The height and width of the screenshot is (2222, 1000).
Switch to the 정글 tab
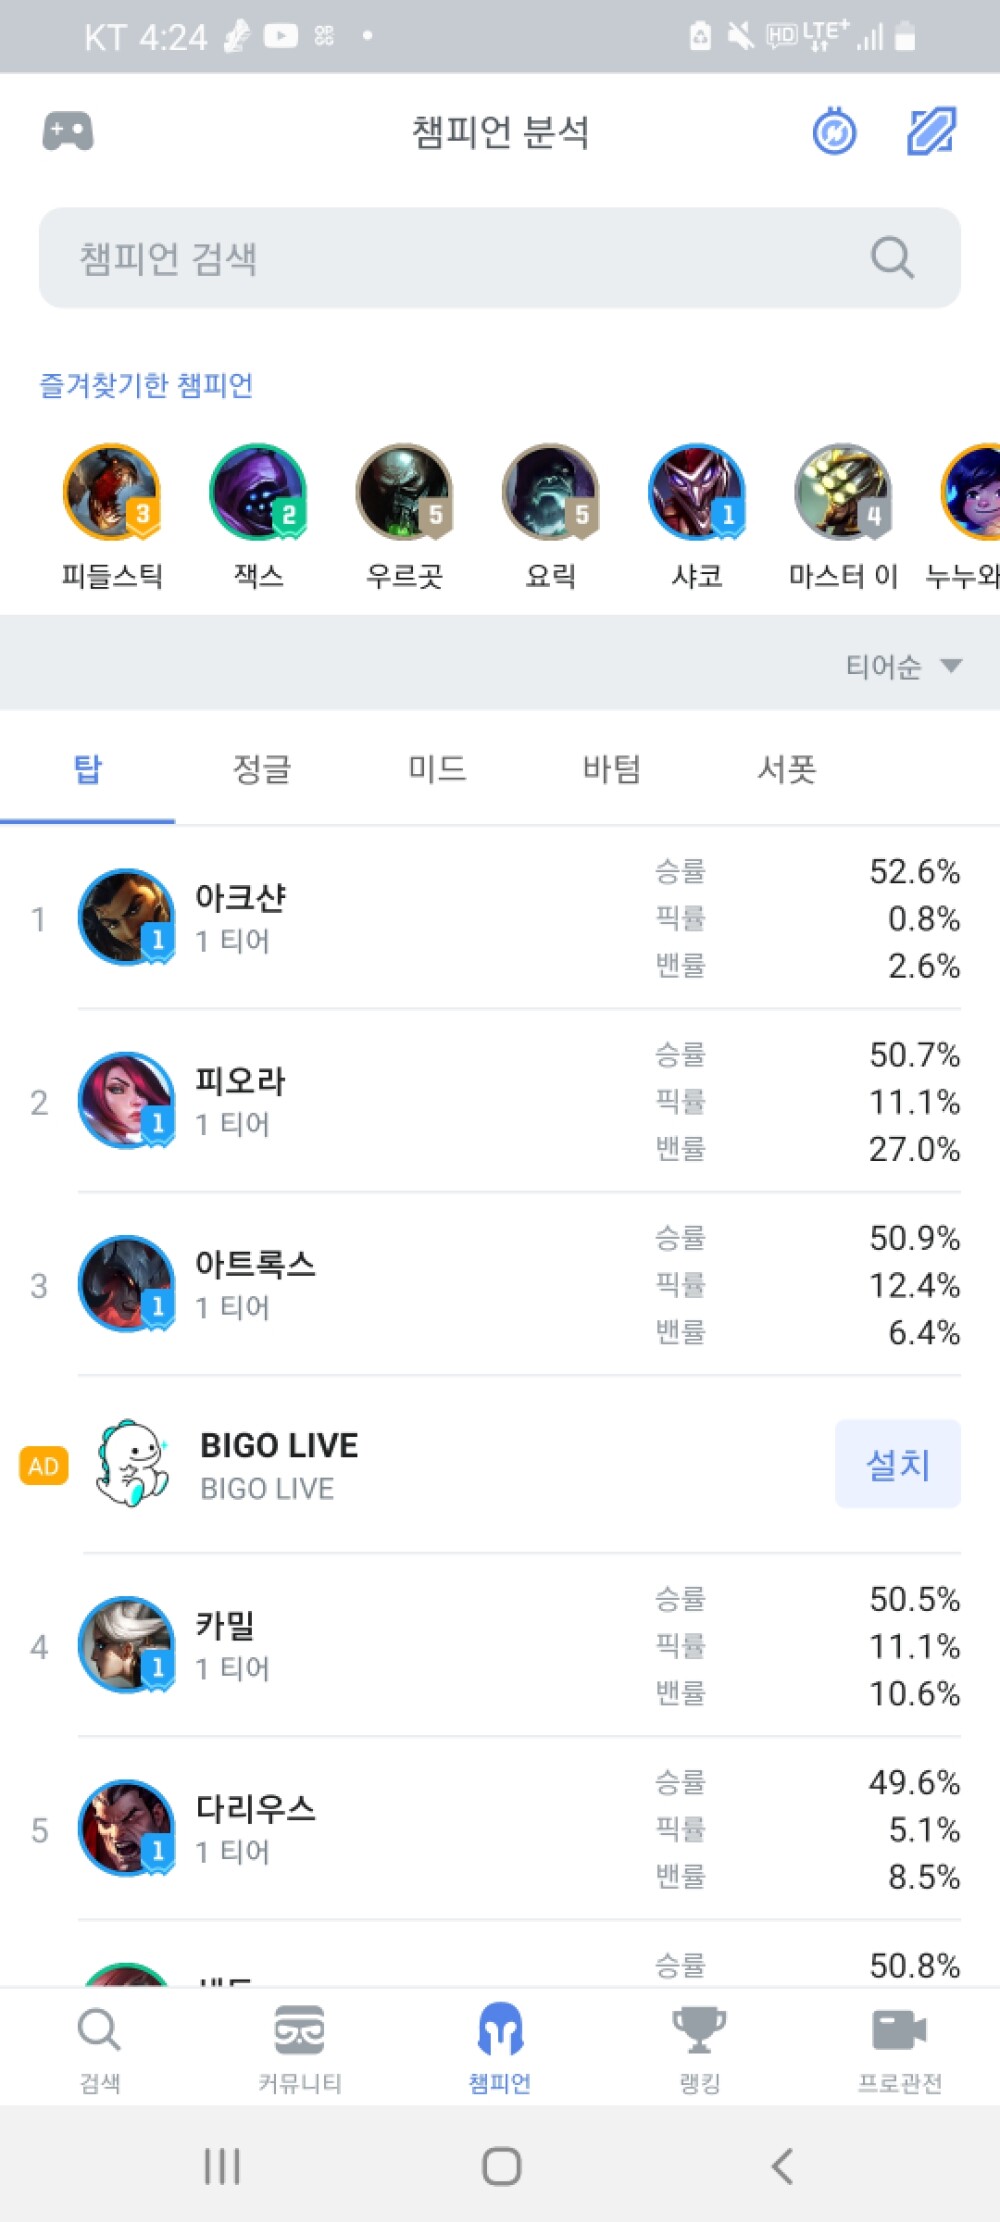[x=262, y=769]
